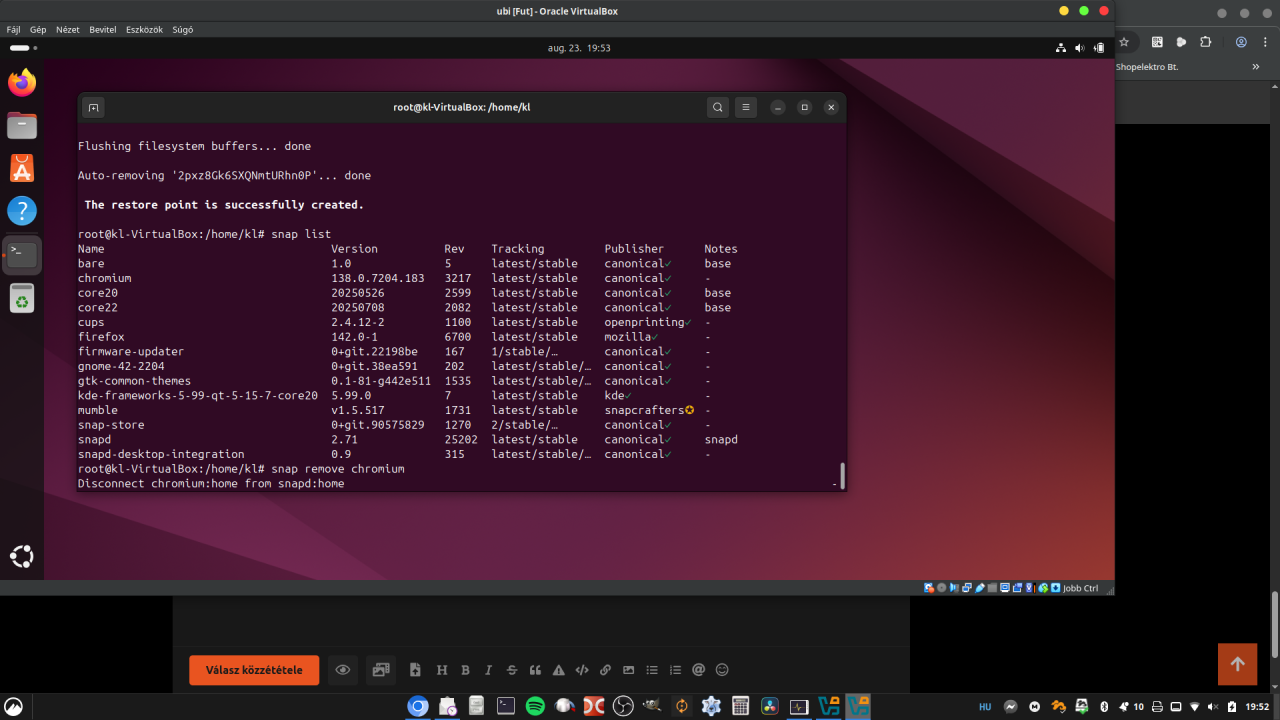
Task: Open the Files app in the dock
Action: tap(22, 126)
